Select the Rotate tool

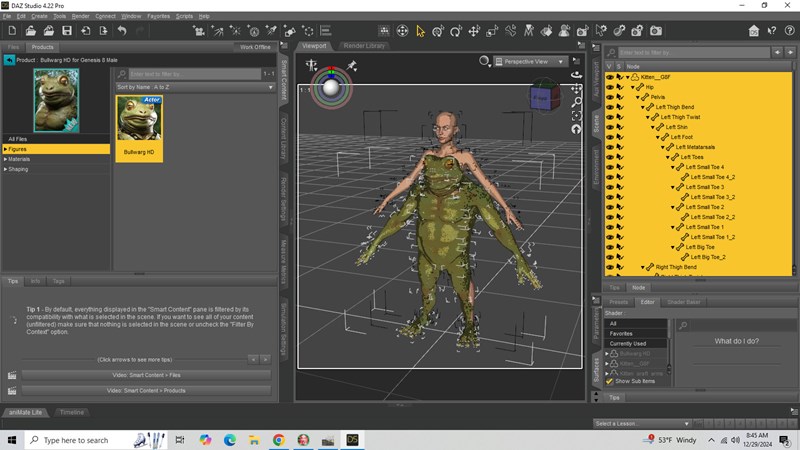[x=456, y=31]
